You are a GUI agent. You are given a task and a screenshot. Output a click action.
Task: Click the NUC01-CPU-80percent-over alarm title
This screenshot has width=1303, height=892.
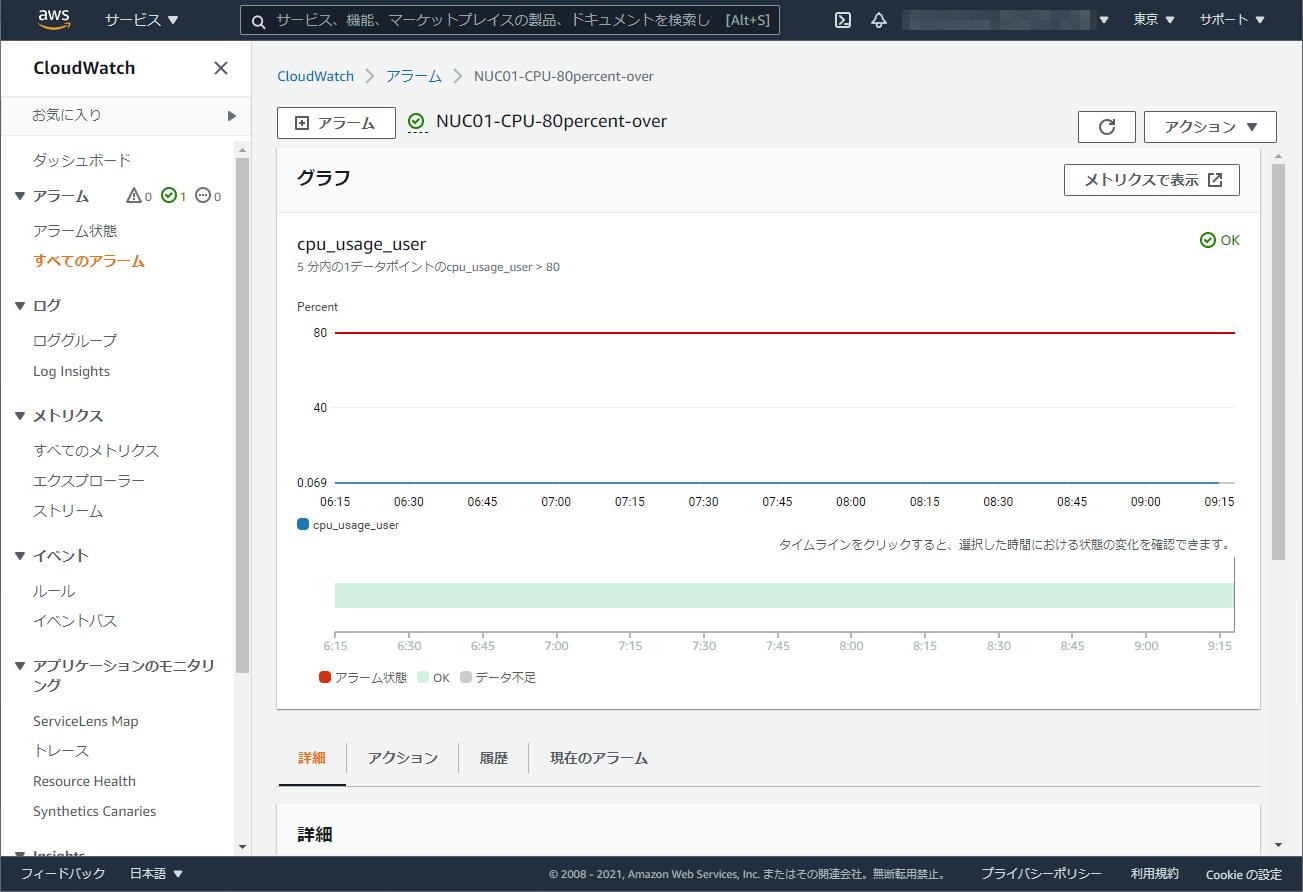[551, 121]
